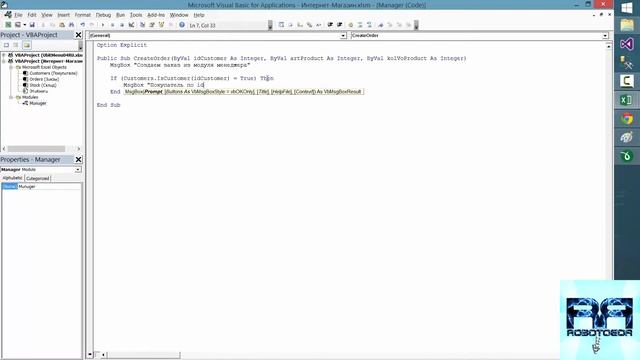Indent the selected code lines
This screenshot has width=640, height=360.
(330, 25)
